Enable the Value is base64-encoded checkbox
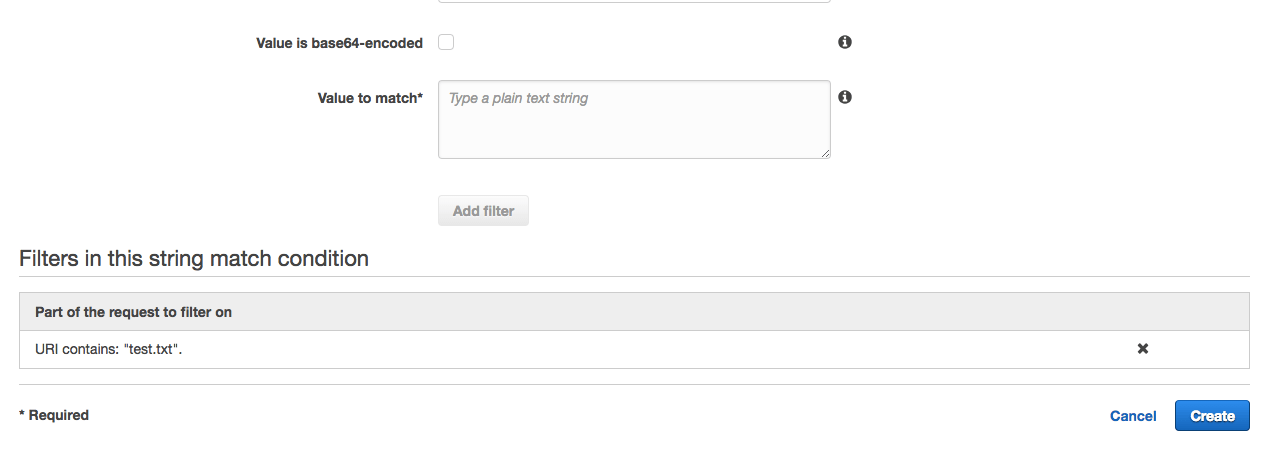The height and width of the screenshot is (450, 1267). point(446,42)
